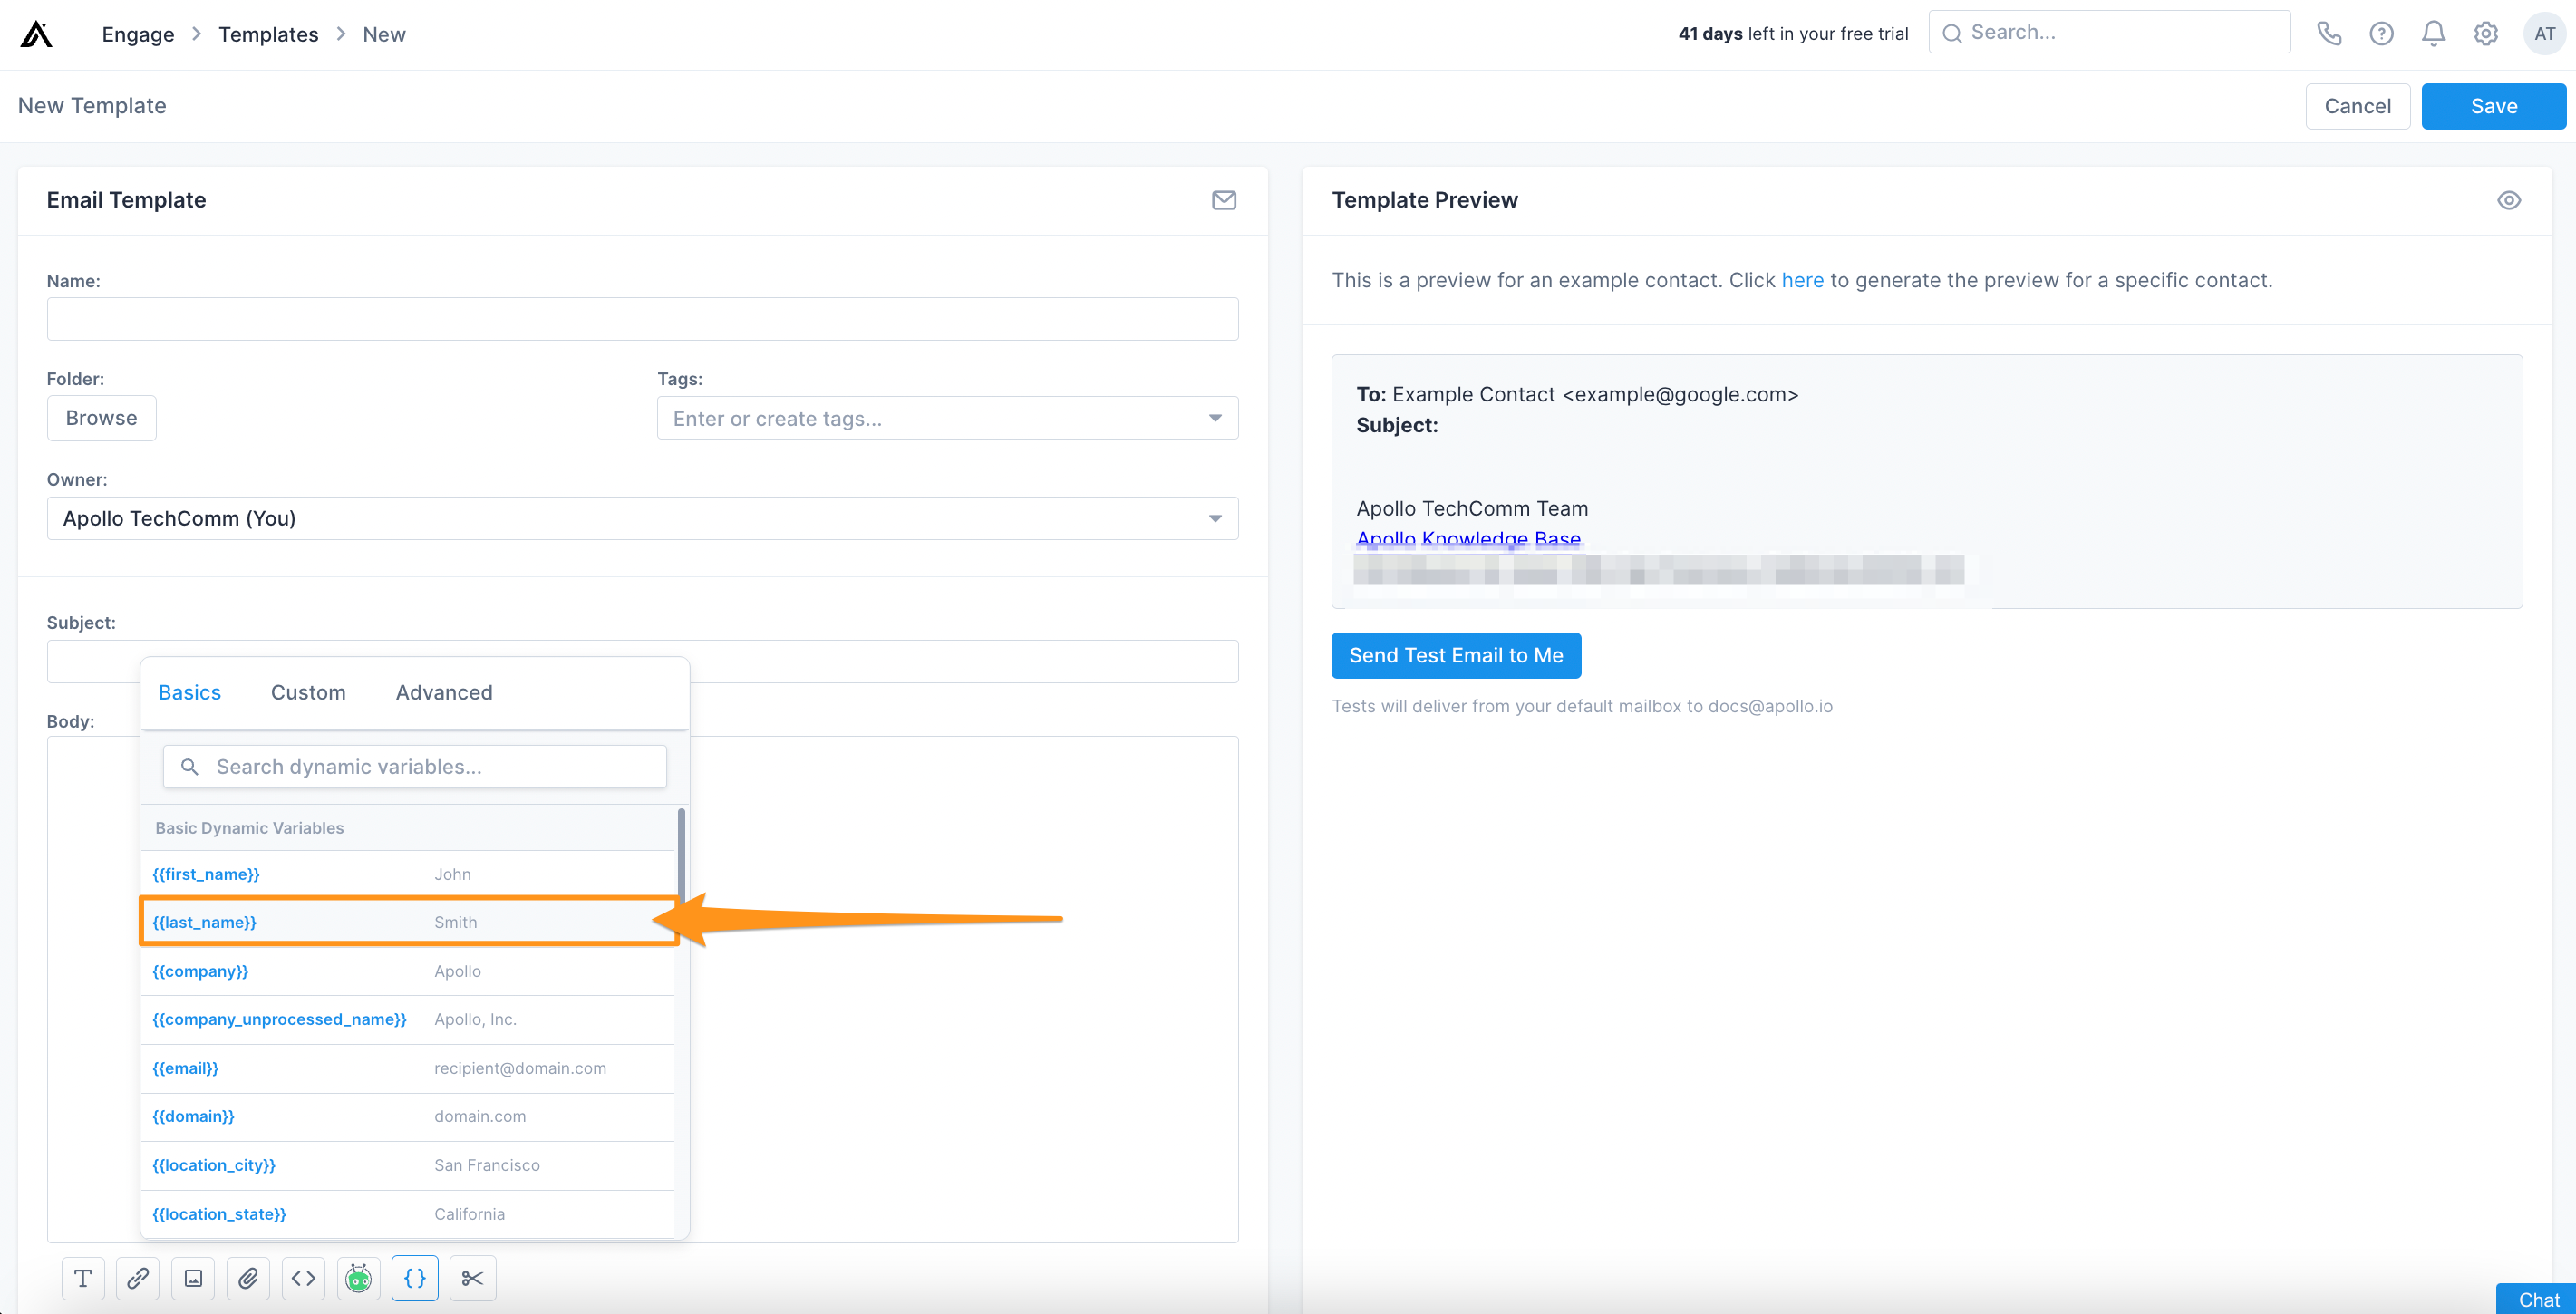This screenshot has height=1314, width=2576.
Task: Insert a hyperlink using the link icon
Action: [x=138, y=1277]
